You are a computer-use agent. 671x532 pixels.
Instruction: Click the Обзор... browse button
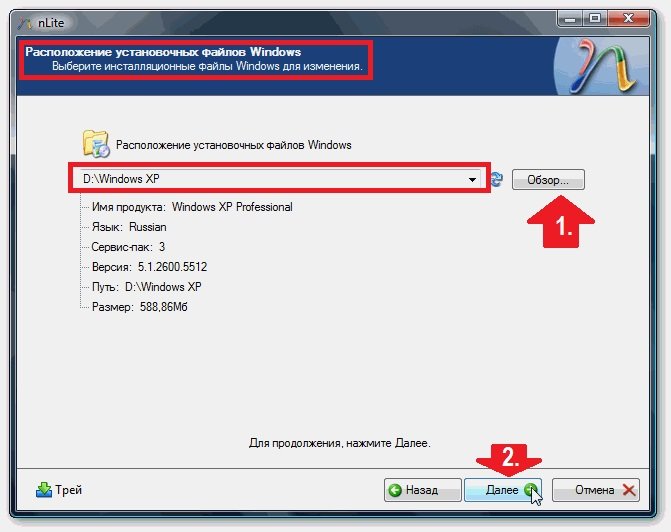coord(548,180)
